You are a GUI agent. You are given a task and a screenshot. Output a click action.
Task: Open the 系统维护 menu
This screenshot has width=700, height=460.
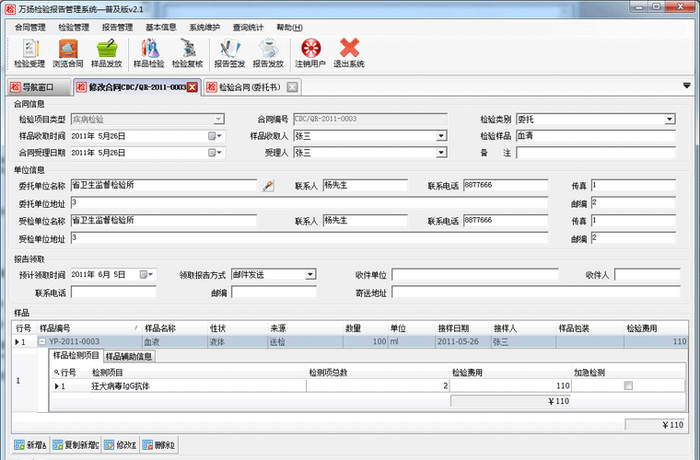pos(204,27)
